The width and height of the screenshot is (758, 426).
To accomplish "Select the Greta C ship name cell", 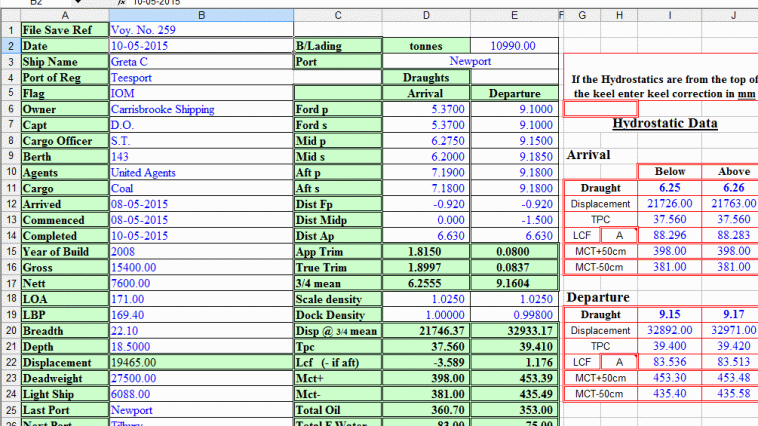I will pos(200,61).
